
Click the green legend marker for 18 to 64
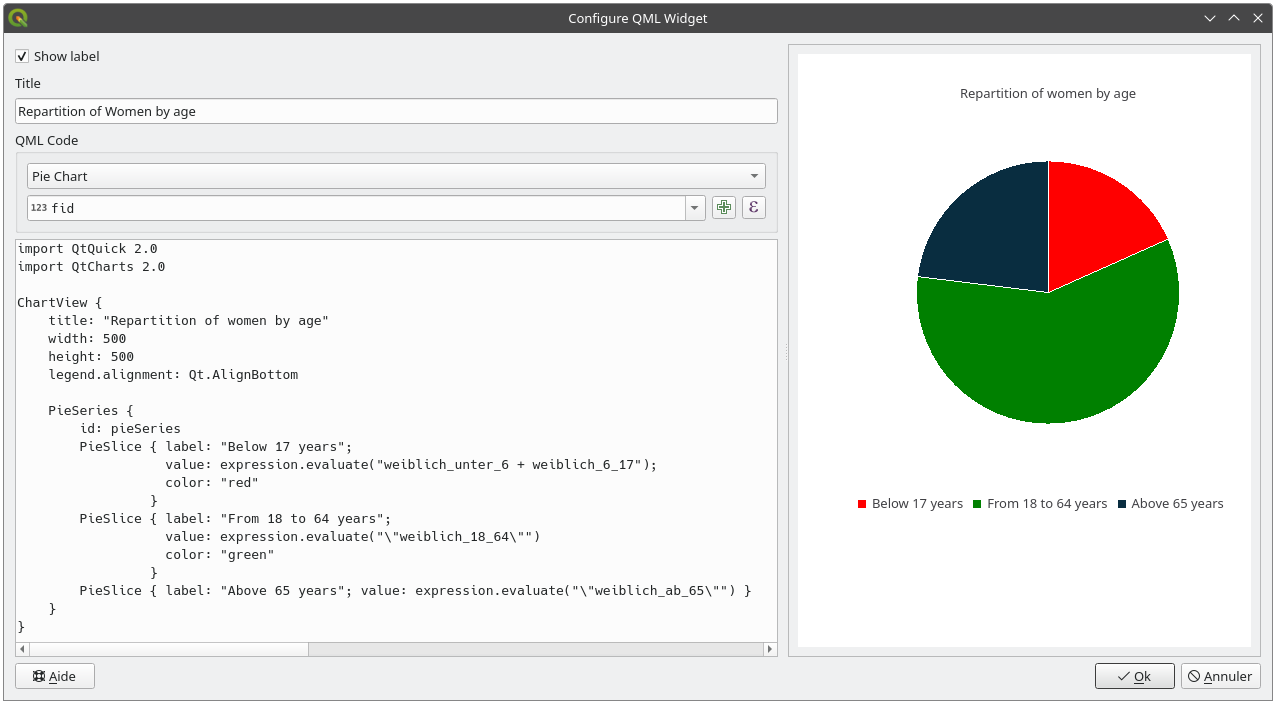tap(977, 504)
